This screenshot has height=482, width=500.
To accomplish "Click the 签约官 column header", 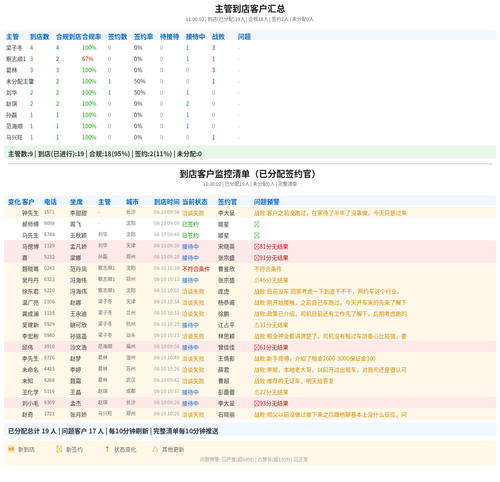I will tap(227, 202).
